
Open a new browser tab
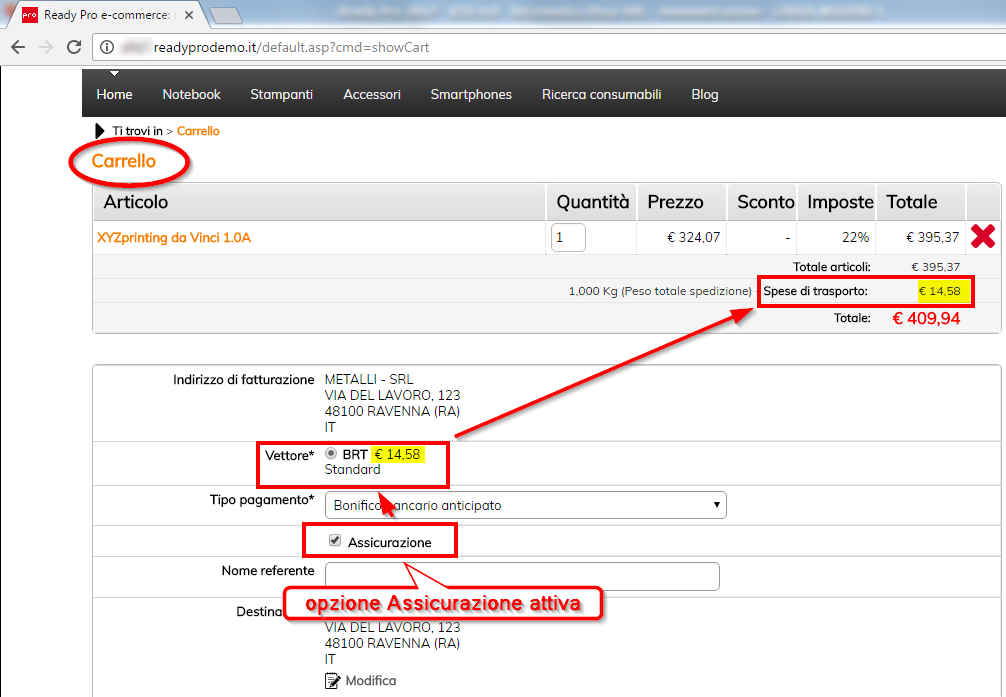(x=226, y=15)
